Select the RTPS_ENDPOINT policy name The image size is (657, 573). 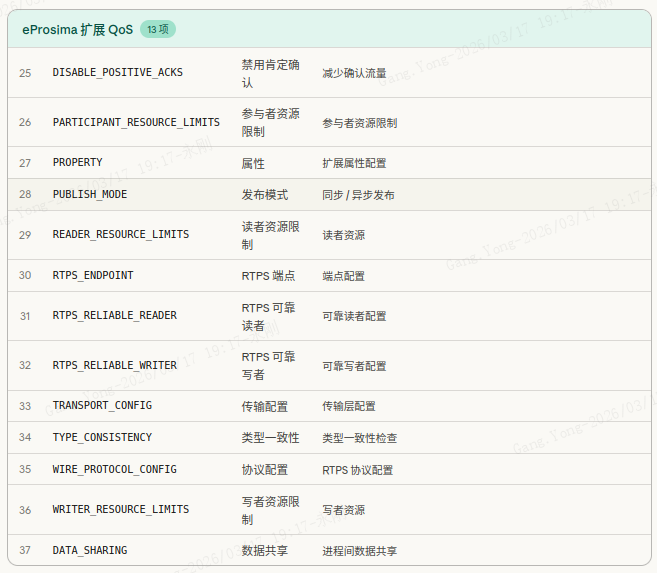click(x=93, y=275)
